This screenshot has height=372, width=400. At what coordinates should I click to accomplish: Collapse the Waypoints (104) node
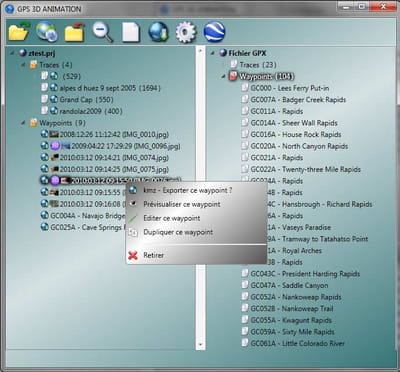pos(224,77)
